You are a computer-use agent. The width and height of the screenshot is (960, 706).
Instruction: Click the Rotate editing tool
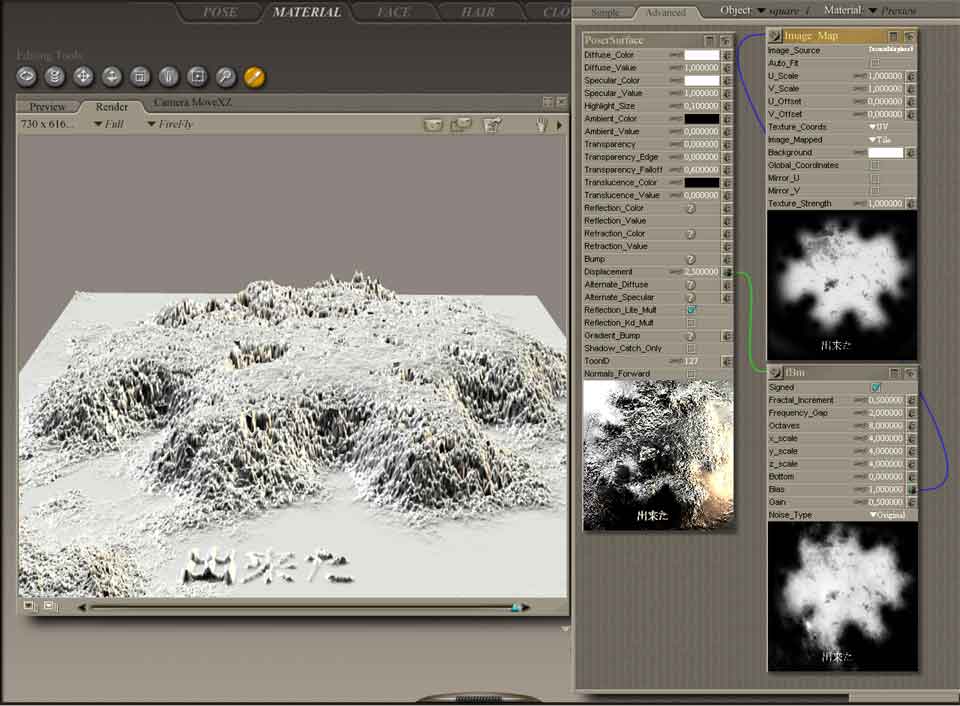coord(27,76)
